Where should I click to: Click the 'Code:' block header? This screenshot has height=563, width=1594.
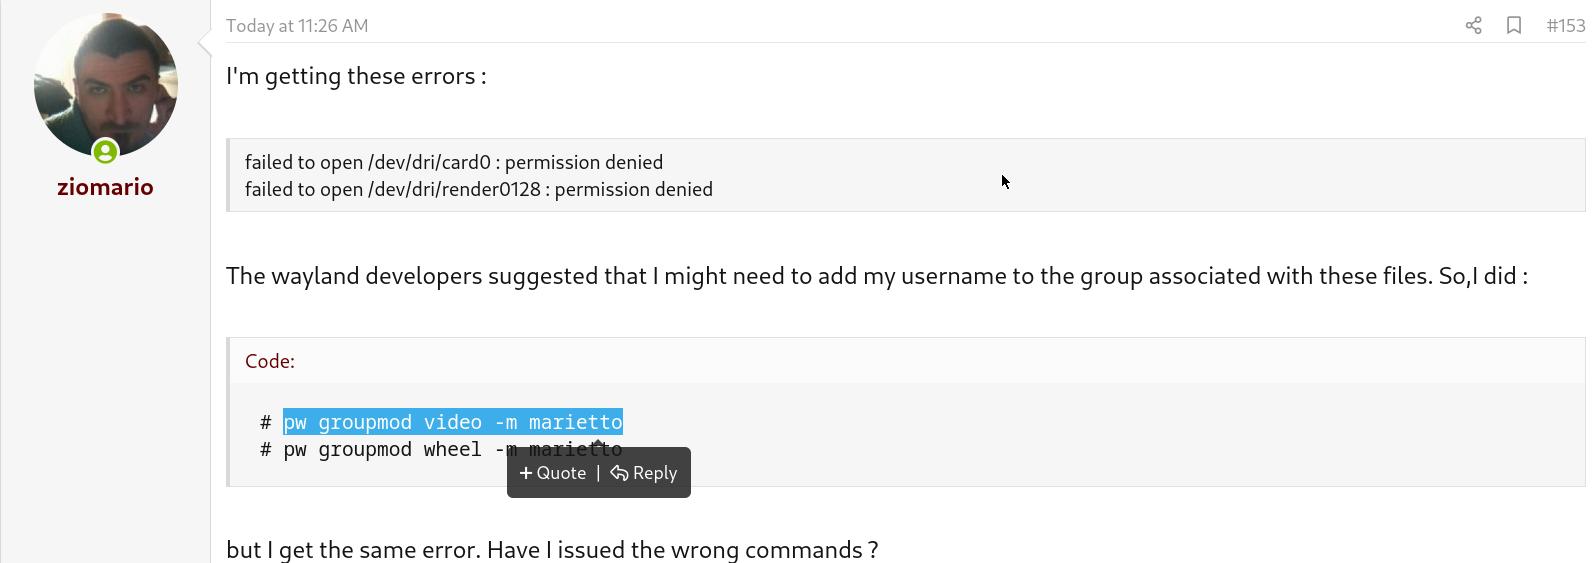point(270,361)
